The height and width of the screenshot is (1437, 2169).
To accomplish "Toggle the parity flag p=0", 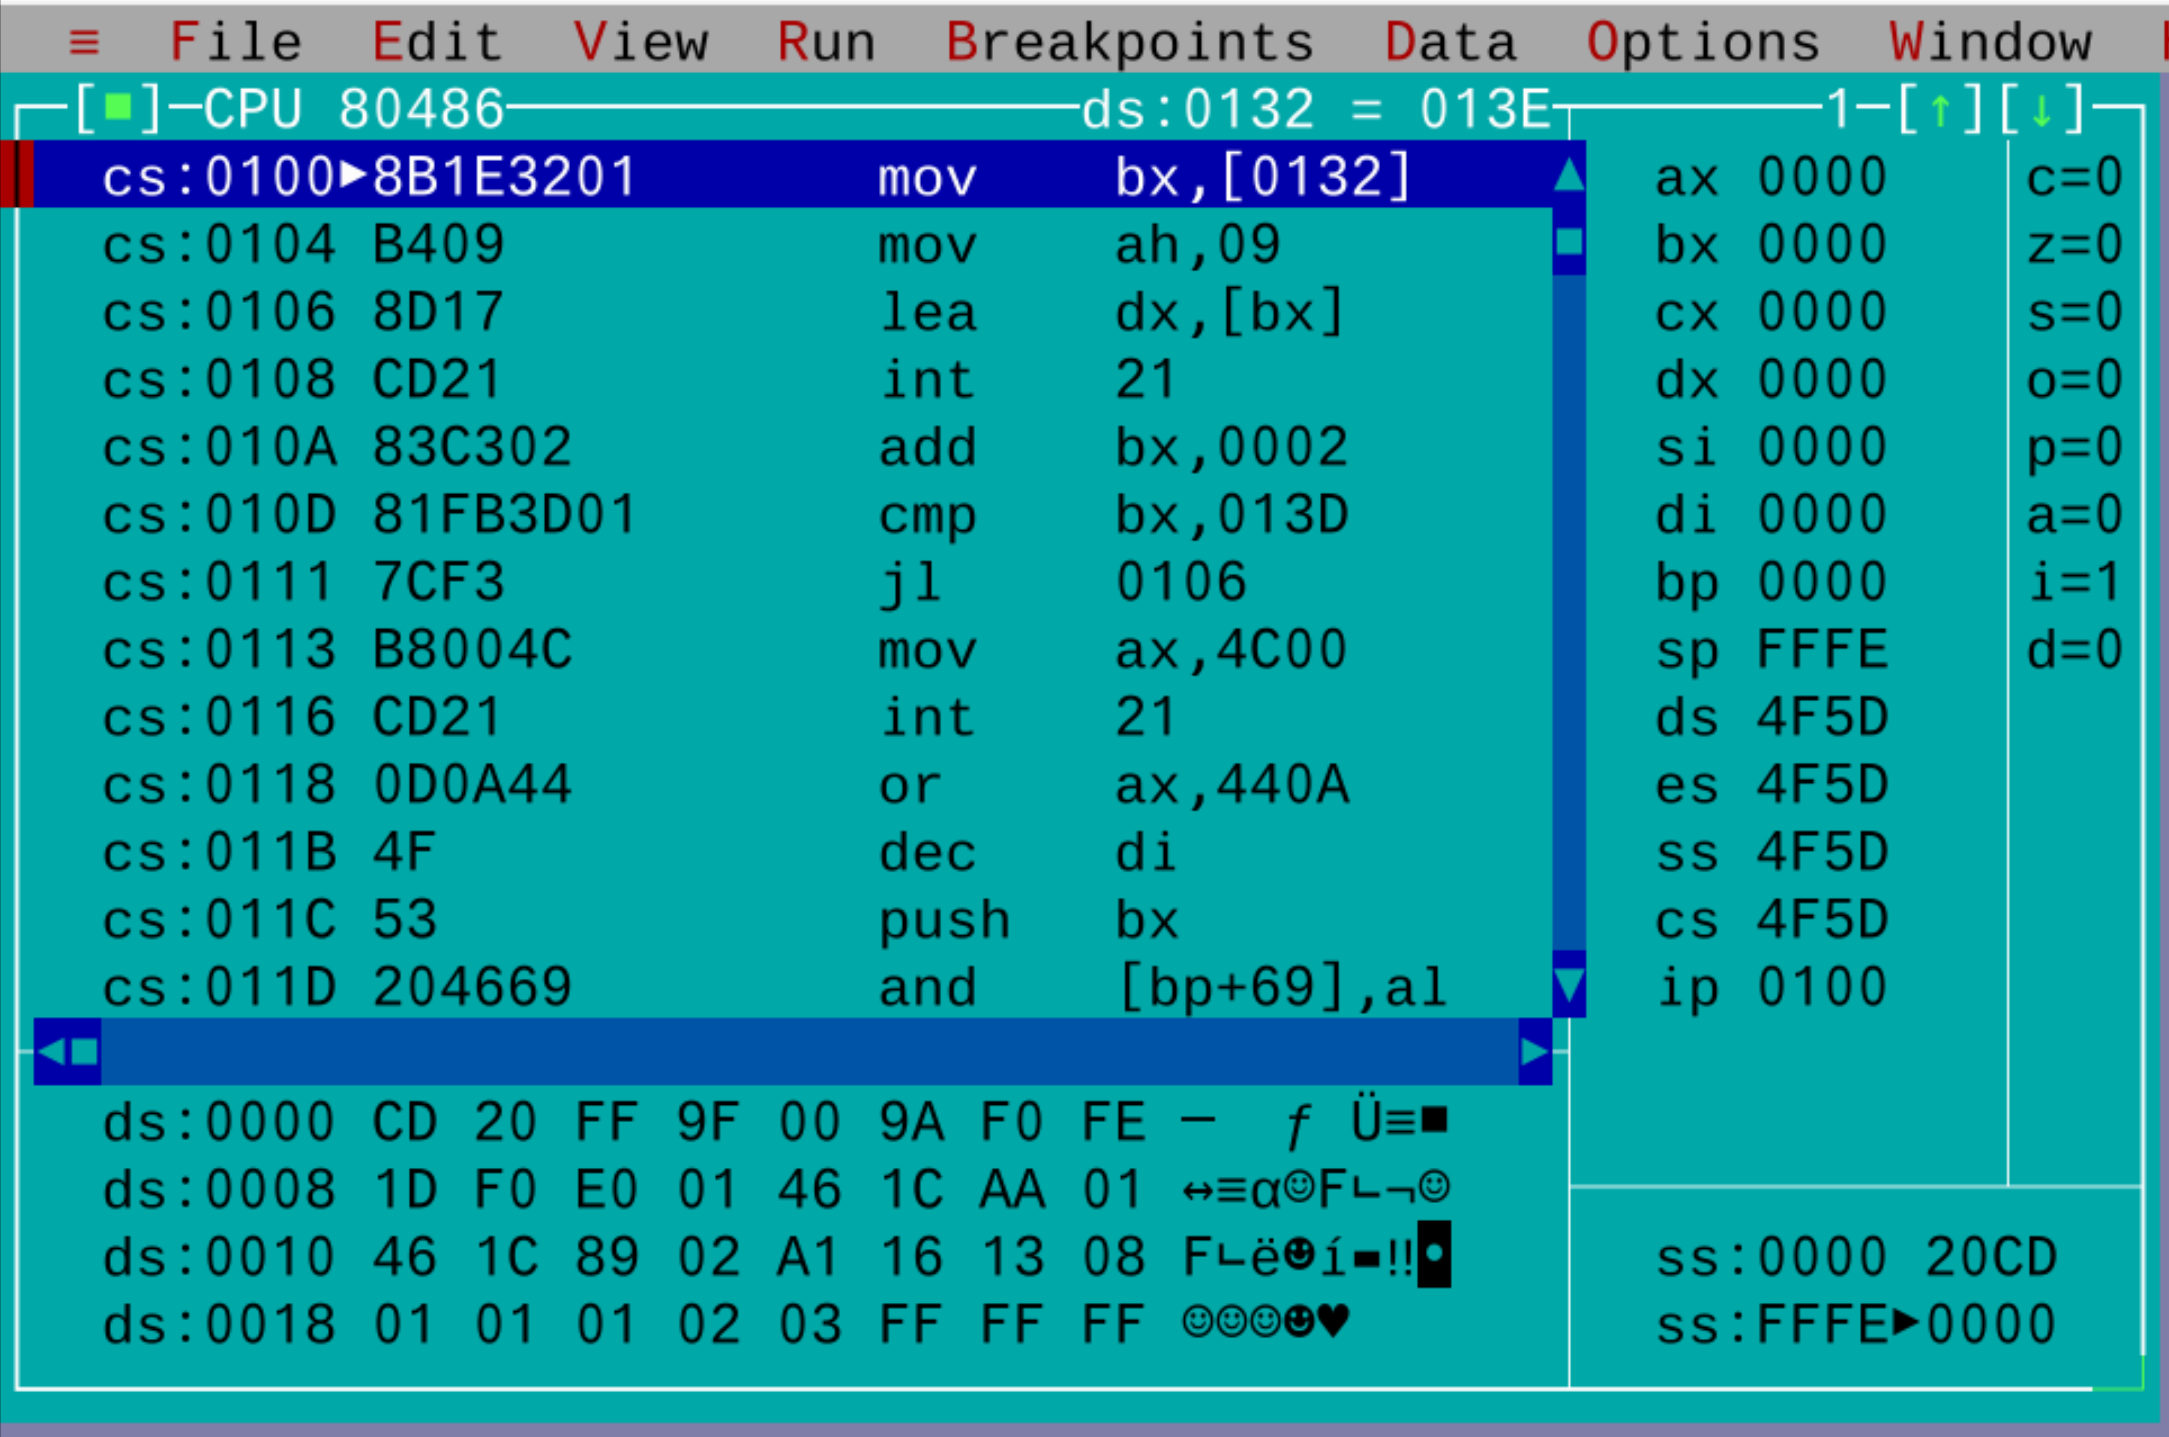I will (2075, 446).
